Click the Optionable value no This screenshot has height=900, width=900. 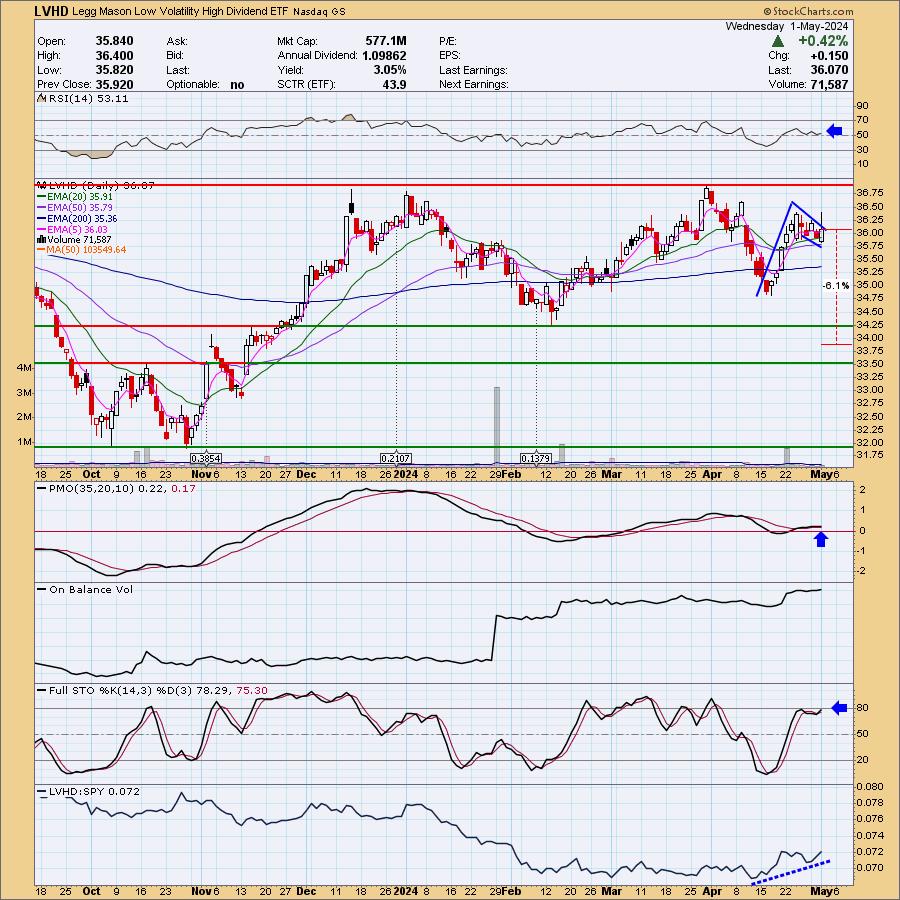pyautogui.click(x=237, y=84)
